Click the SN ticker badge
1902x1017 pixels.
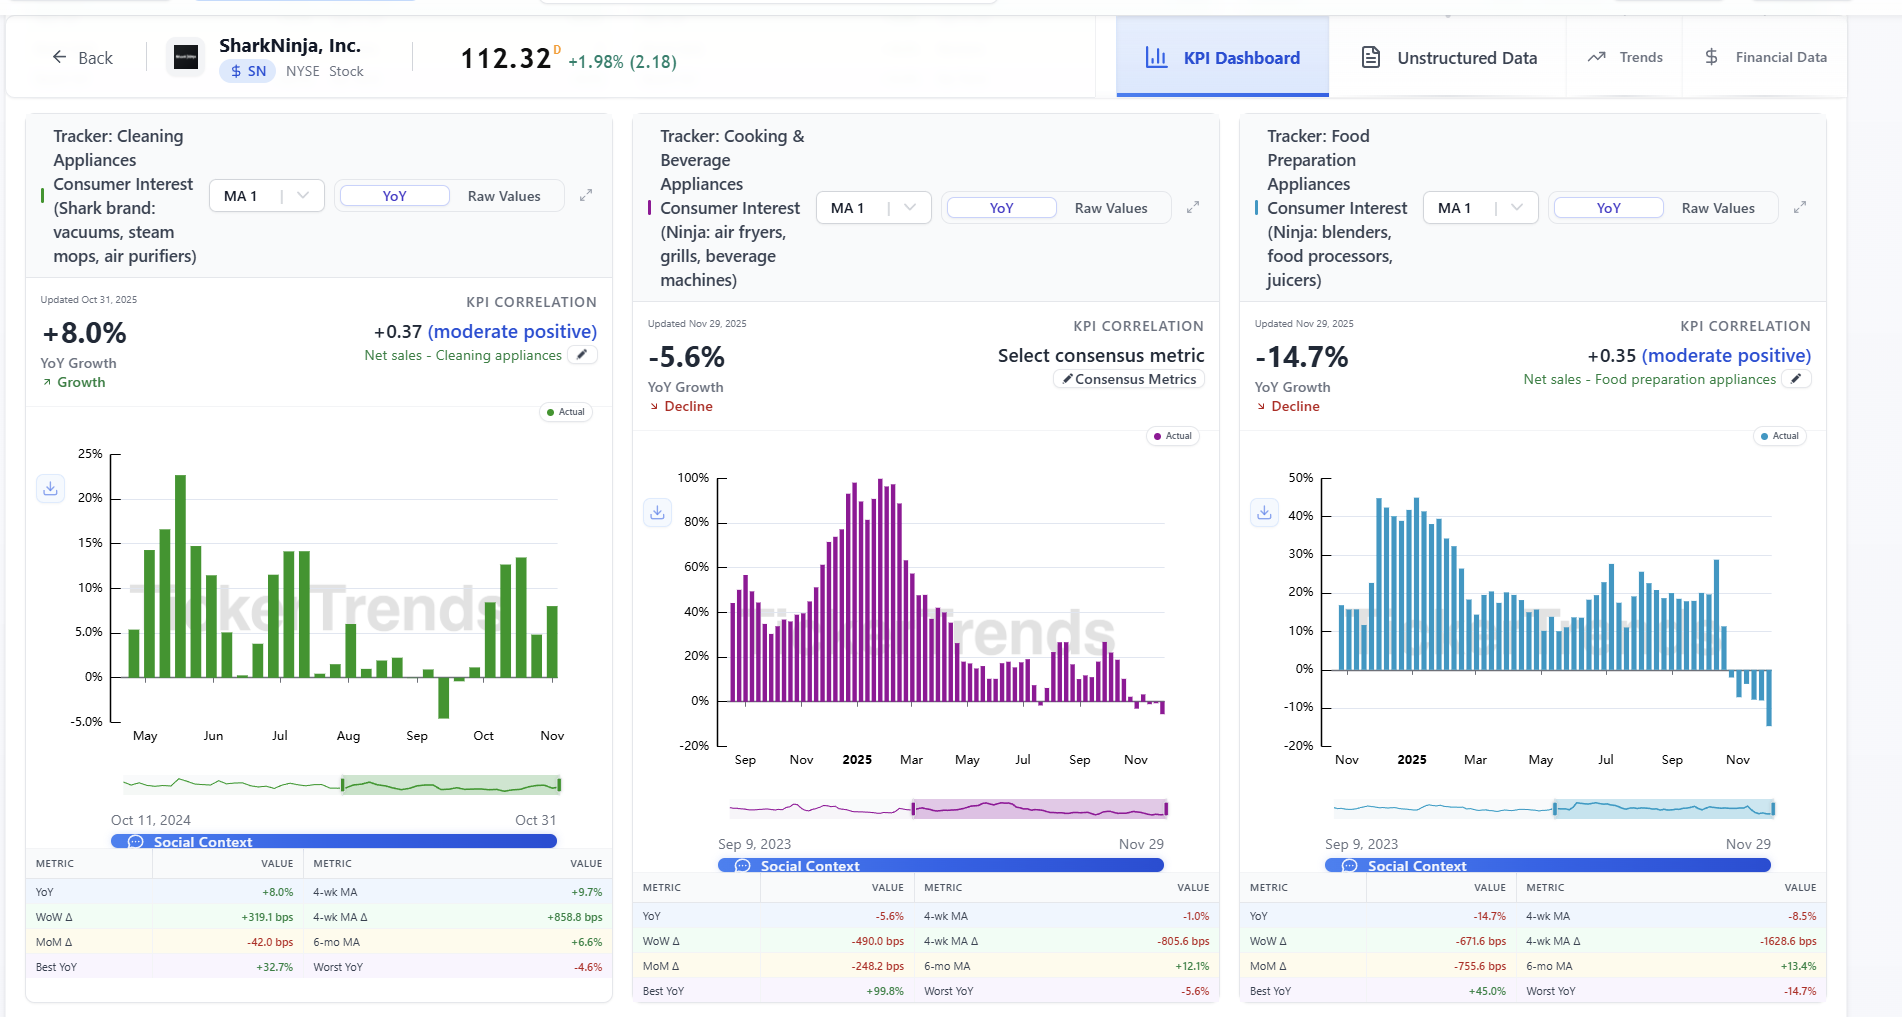[x=247, y=71]
